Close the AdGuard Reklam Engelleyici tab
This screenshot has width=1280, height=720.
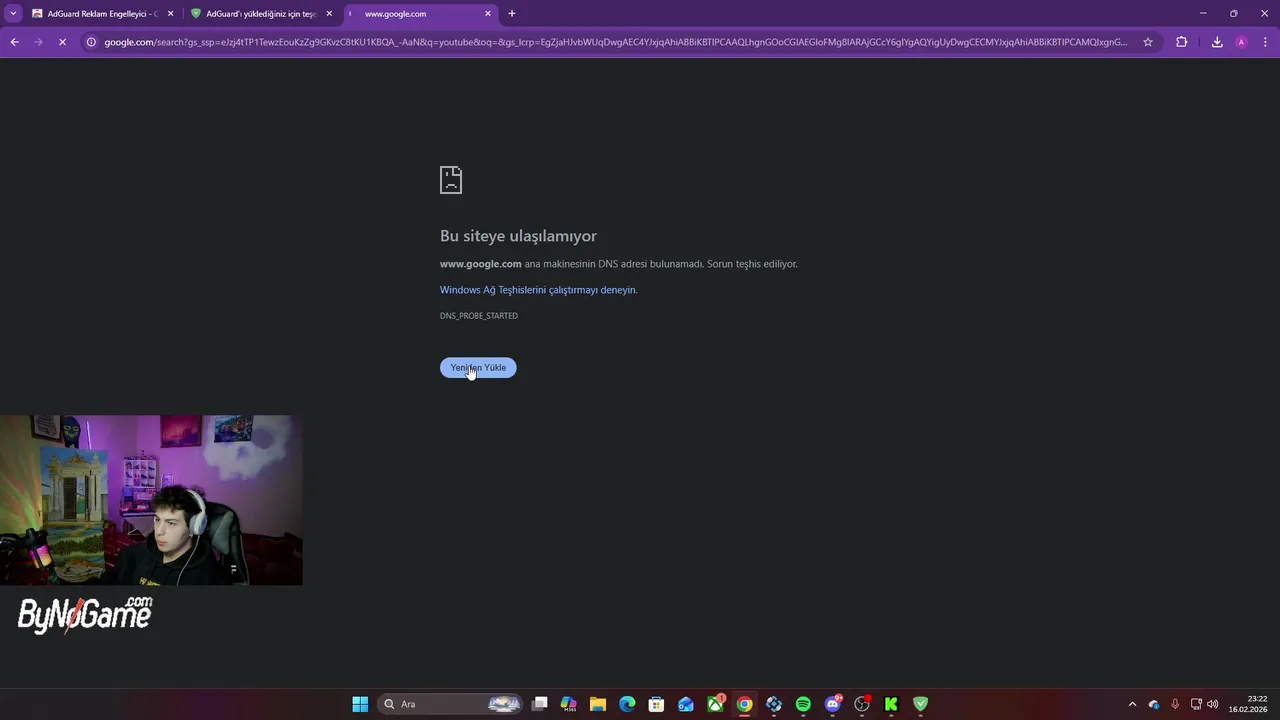click(x=170, y=14)
